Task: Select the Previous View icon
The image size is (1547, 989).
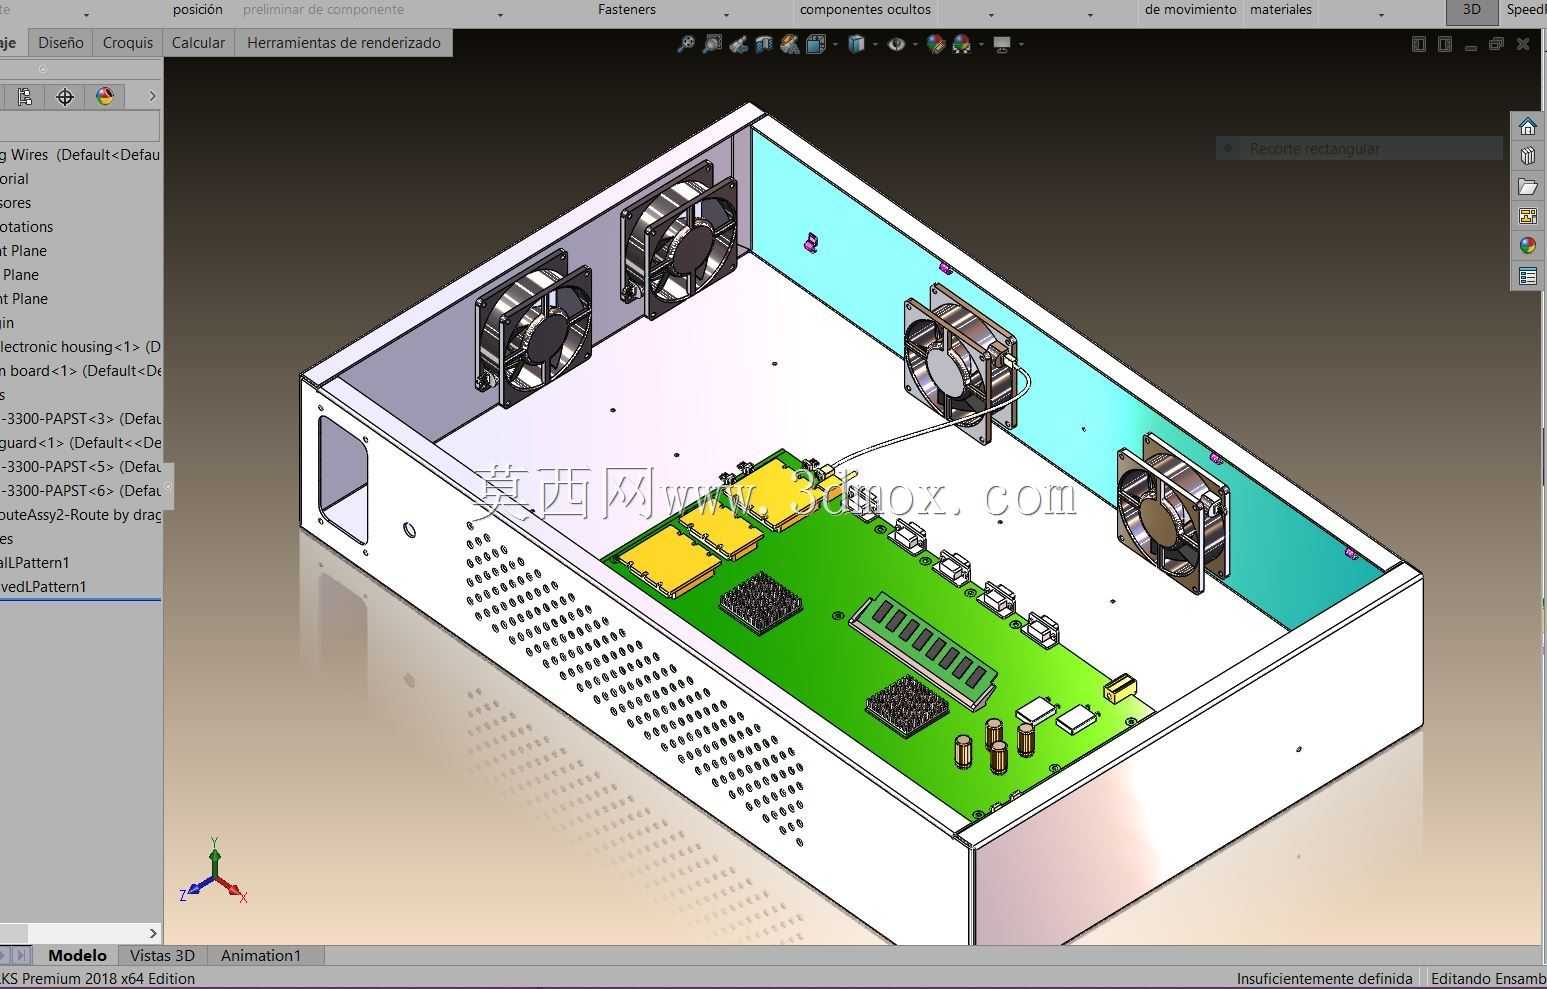Action: click(738, 44)
